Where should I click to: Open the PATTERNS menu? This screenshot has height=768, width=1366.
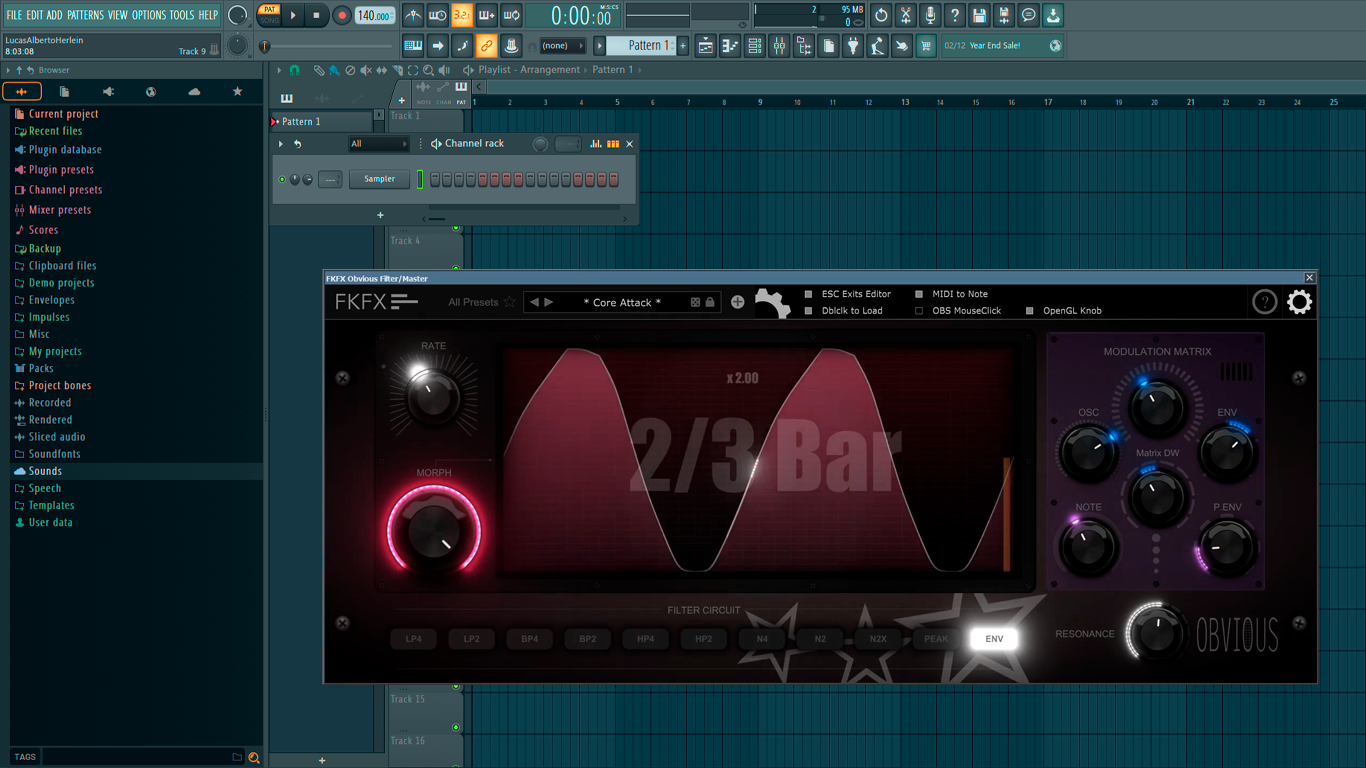point(85,15)
